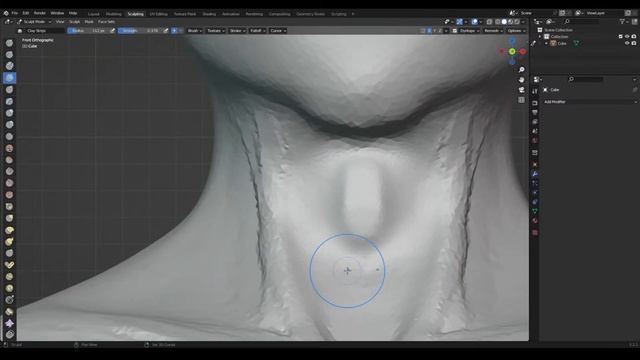Select the Inflate brush tool

pos(9,113)
